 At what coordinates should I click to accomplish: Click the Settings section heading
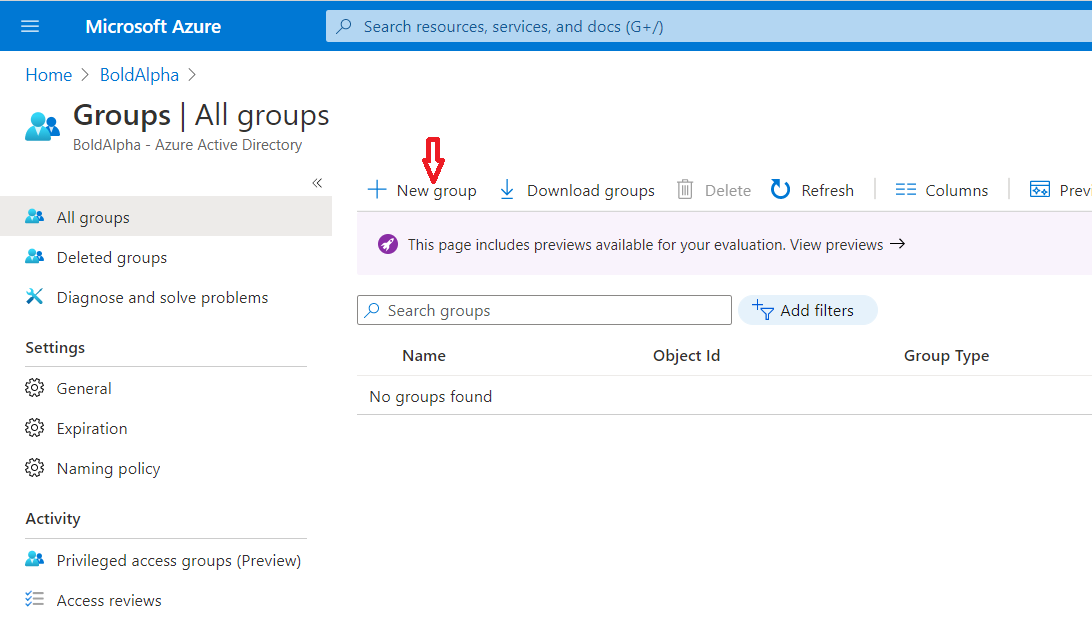pyautogui.click(x=55, y=348)
